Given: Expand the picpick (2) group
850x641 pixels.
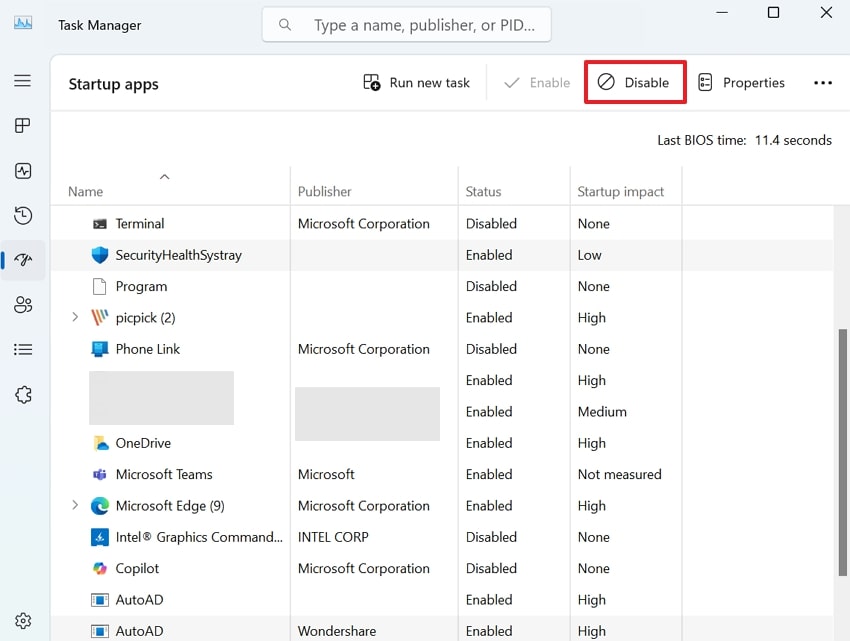Looking at the screenshot, I should 75,317.
